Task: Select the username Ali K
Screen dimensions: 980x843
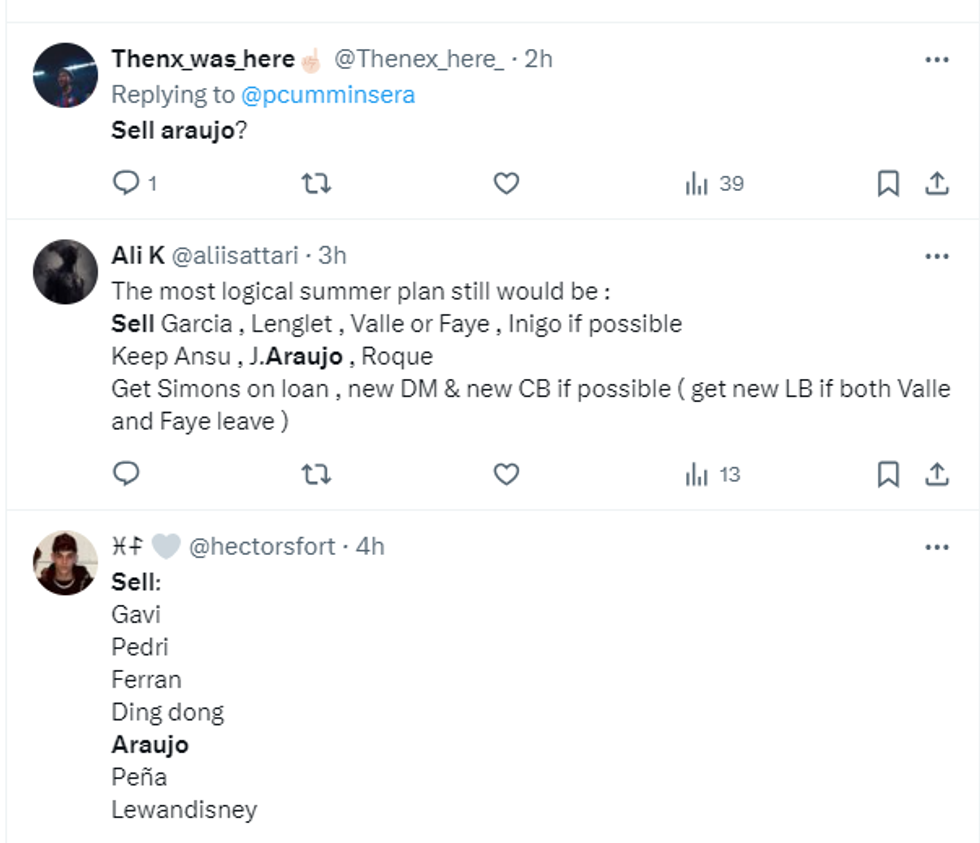Action: pos(135,257)
